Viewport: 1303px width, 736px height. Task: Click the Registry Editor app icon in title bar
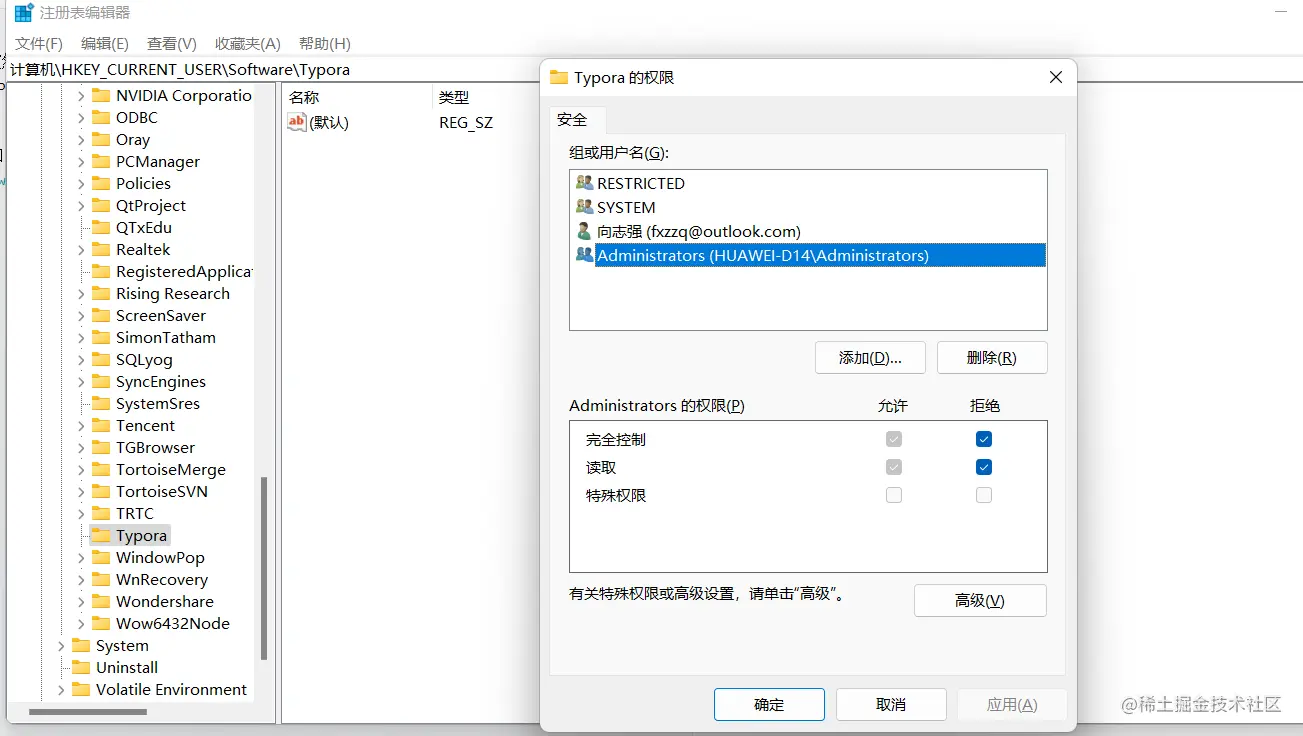coord(24,14)
